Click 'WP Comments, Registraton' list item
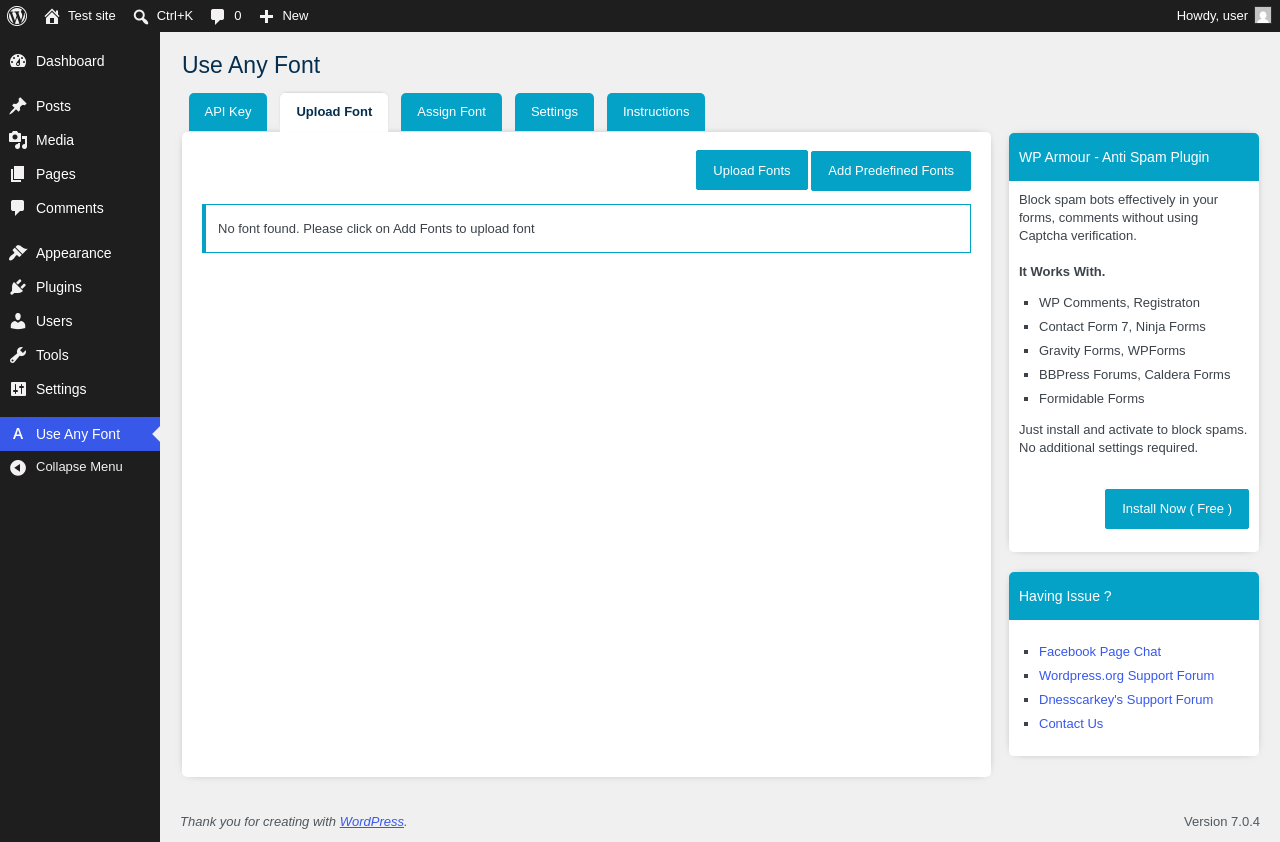This screenshot has height=842, width=1280. (1119, 303)
